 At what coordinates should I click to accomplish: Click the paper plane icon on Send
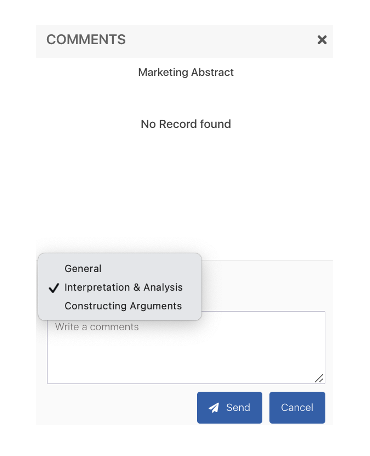(214, 407)
